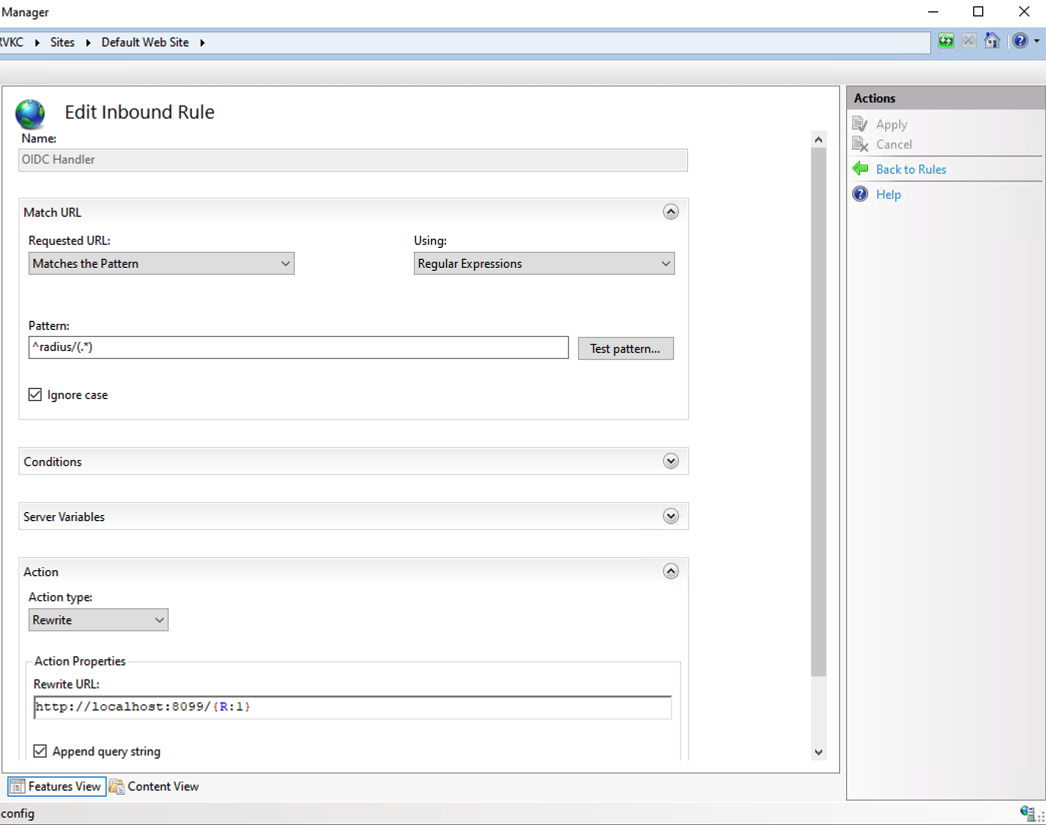1046x825 pixels.
Task: Open Help link in Actions pane
Action: (888, 195)
